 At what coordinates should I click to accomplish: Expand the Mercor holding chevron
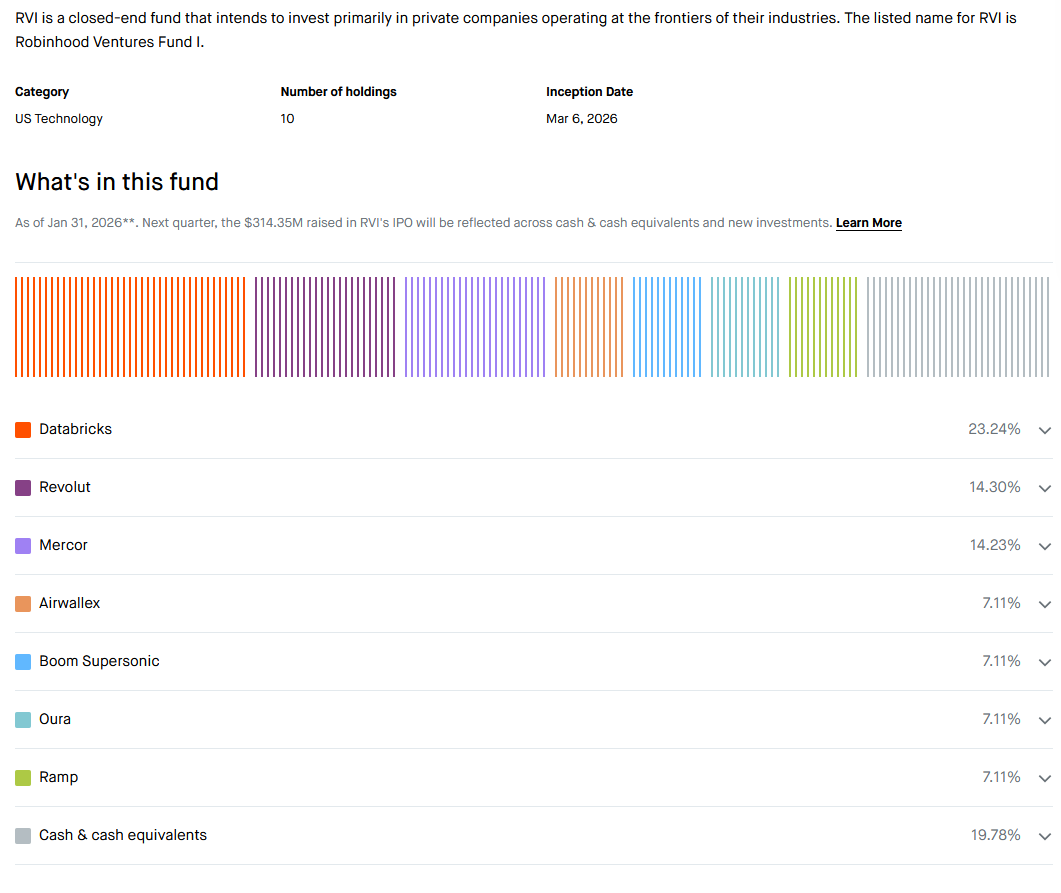tap(1045, 547)
